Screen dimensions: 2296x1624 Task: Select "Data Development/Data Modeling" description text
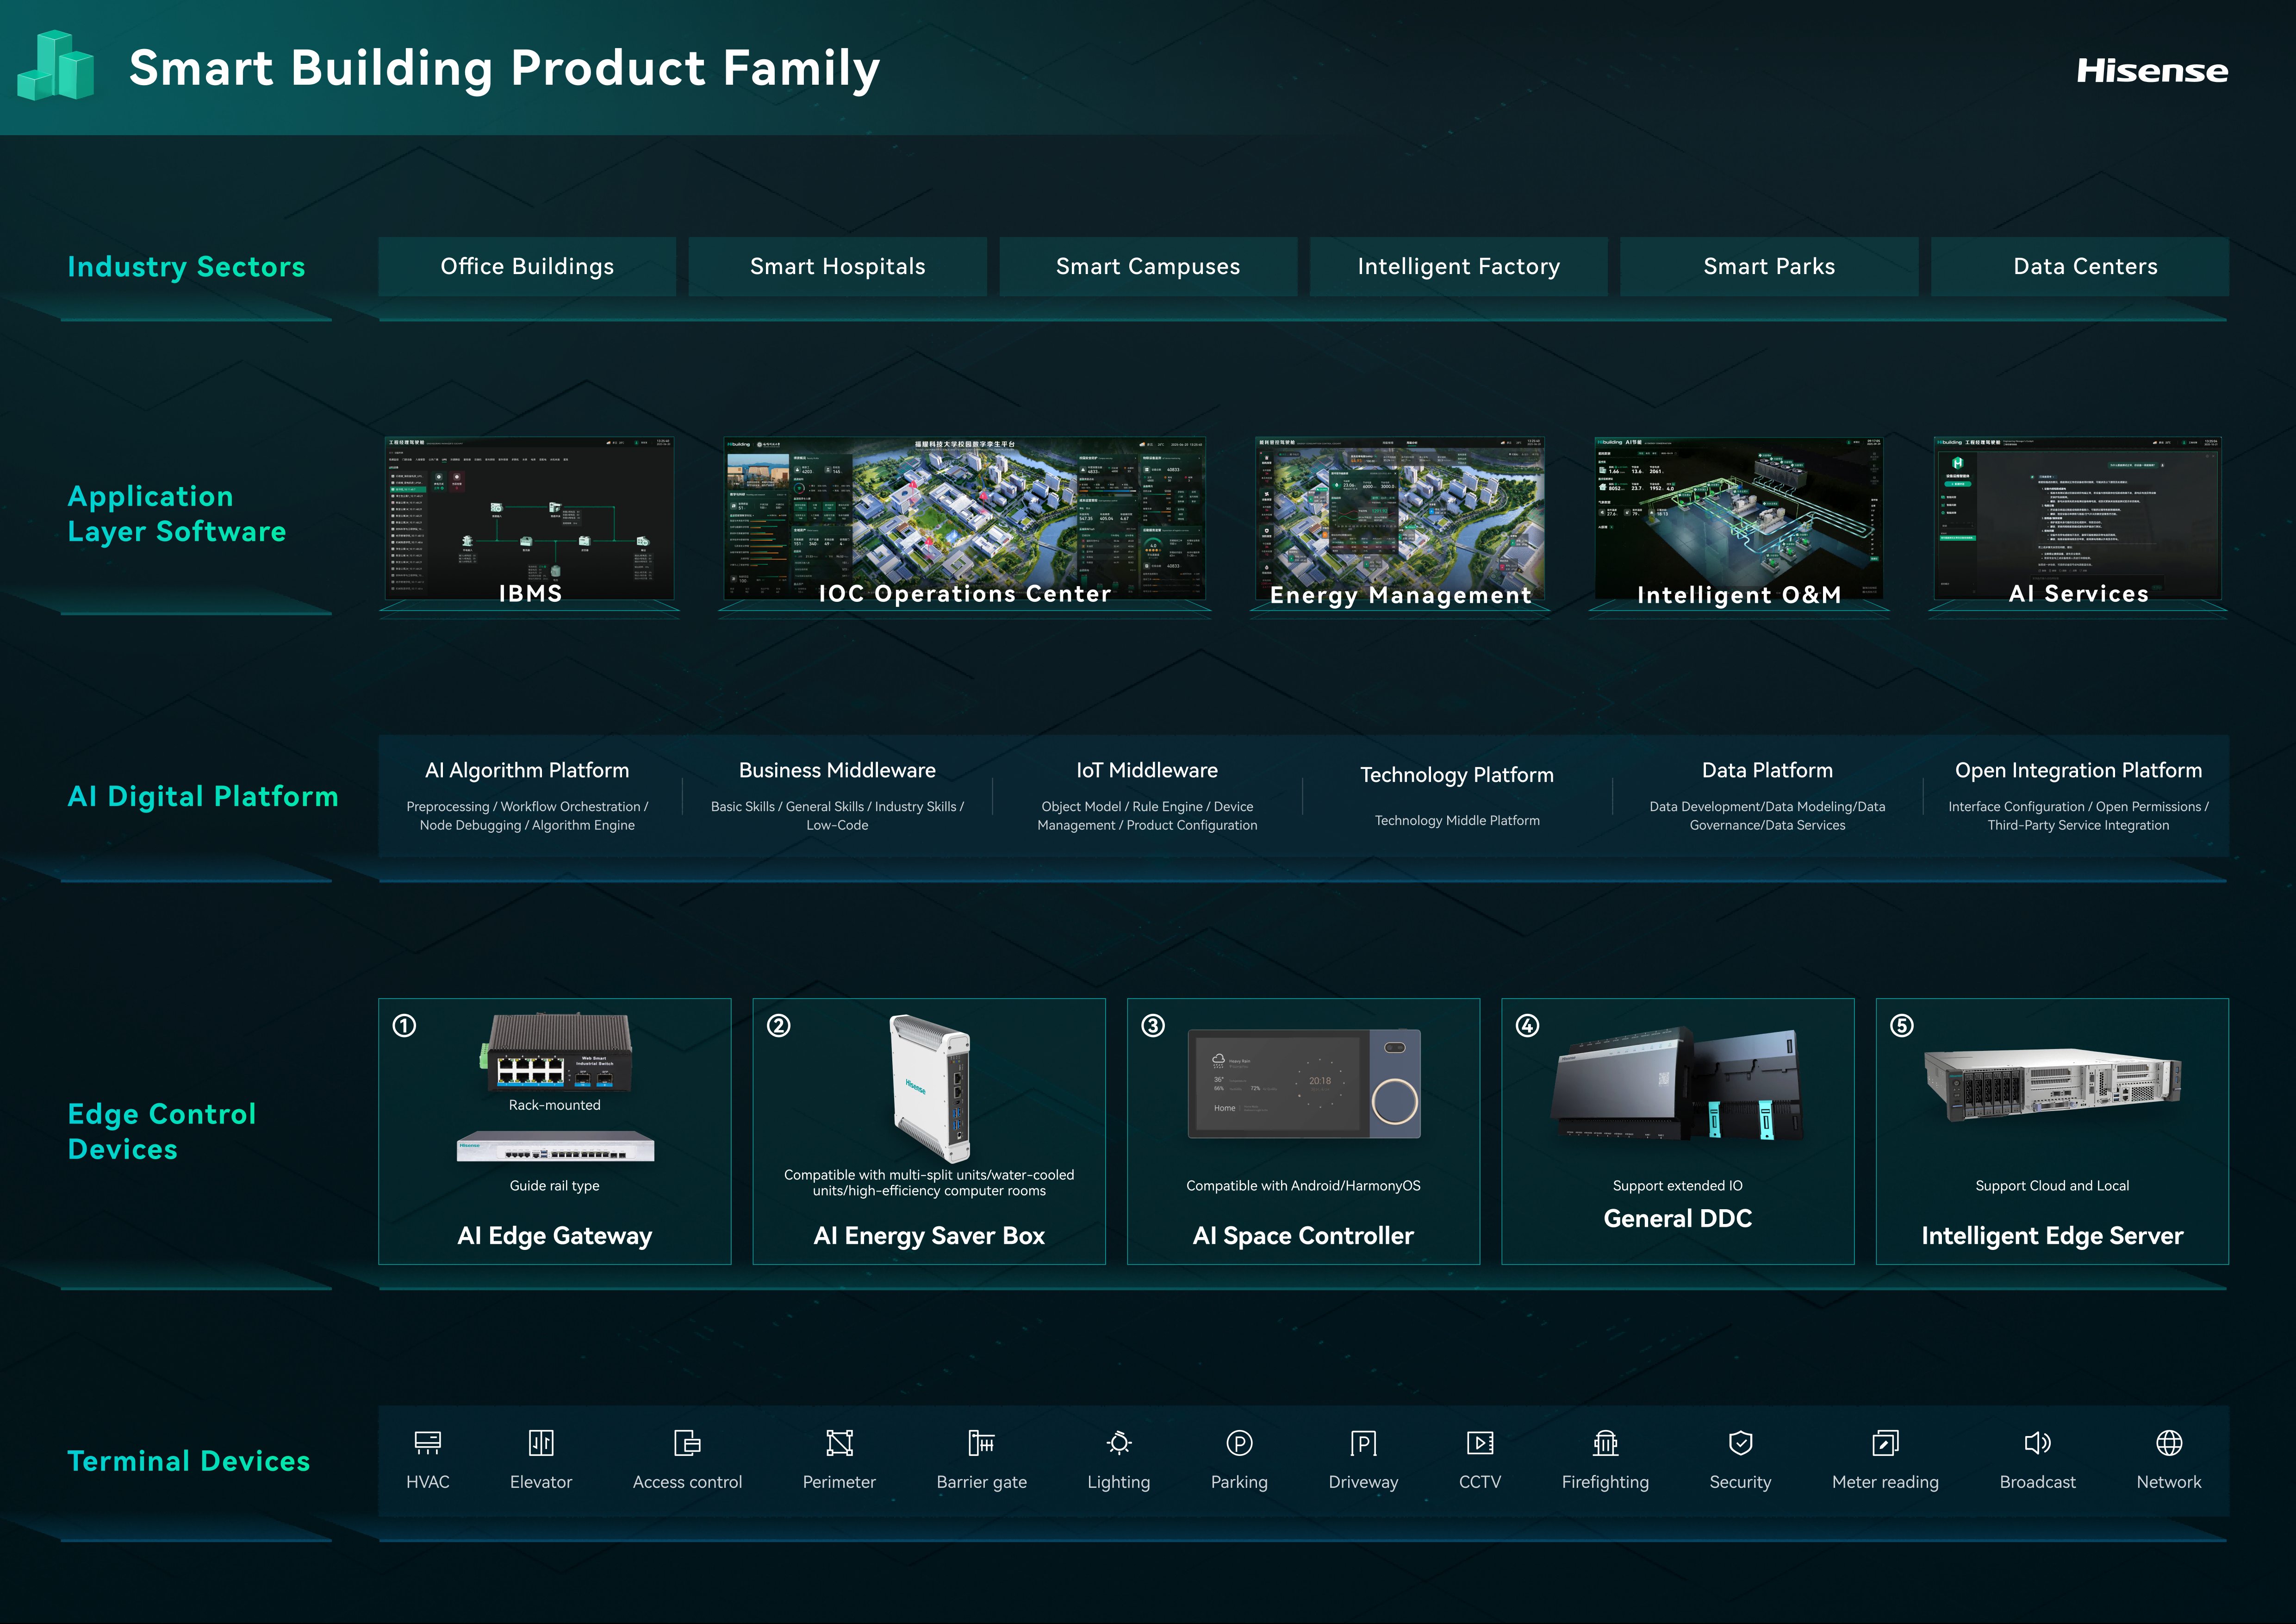click(x=1767, y=816)
